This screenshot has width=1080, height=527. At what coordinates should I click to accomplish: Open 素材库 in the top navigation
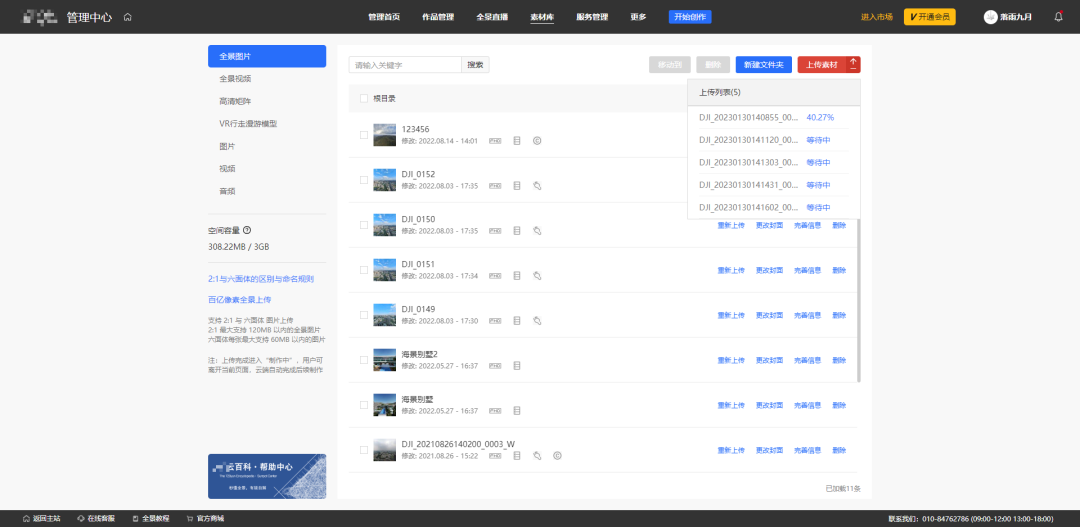coord(542,17)
